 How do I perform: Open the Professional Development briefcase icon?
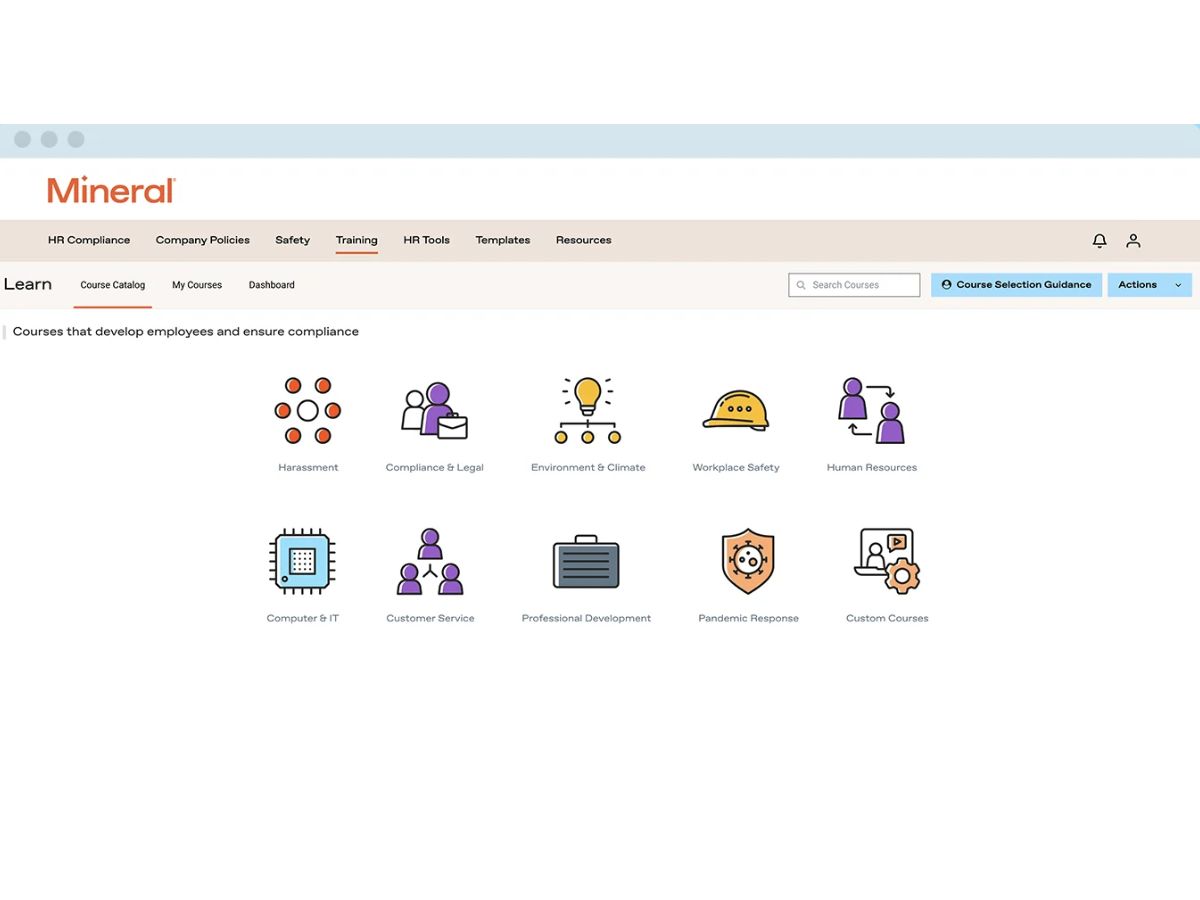(586, 562)
